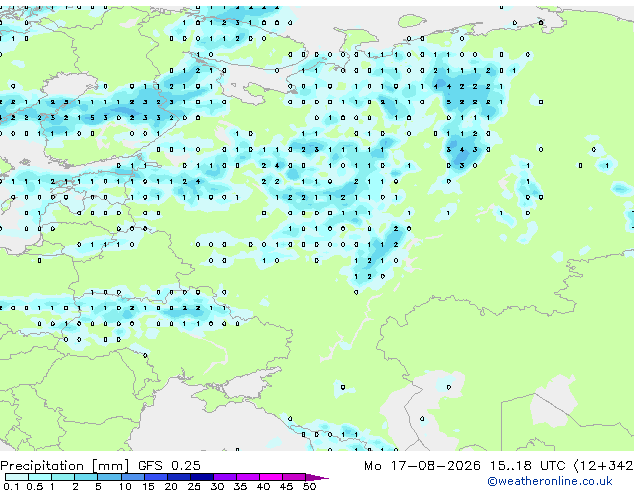
Task: Pick the 45–50 mm legend swatch
Action: (294, 477)
